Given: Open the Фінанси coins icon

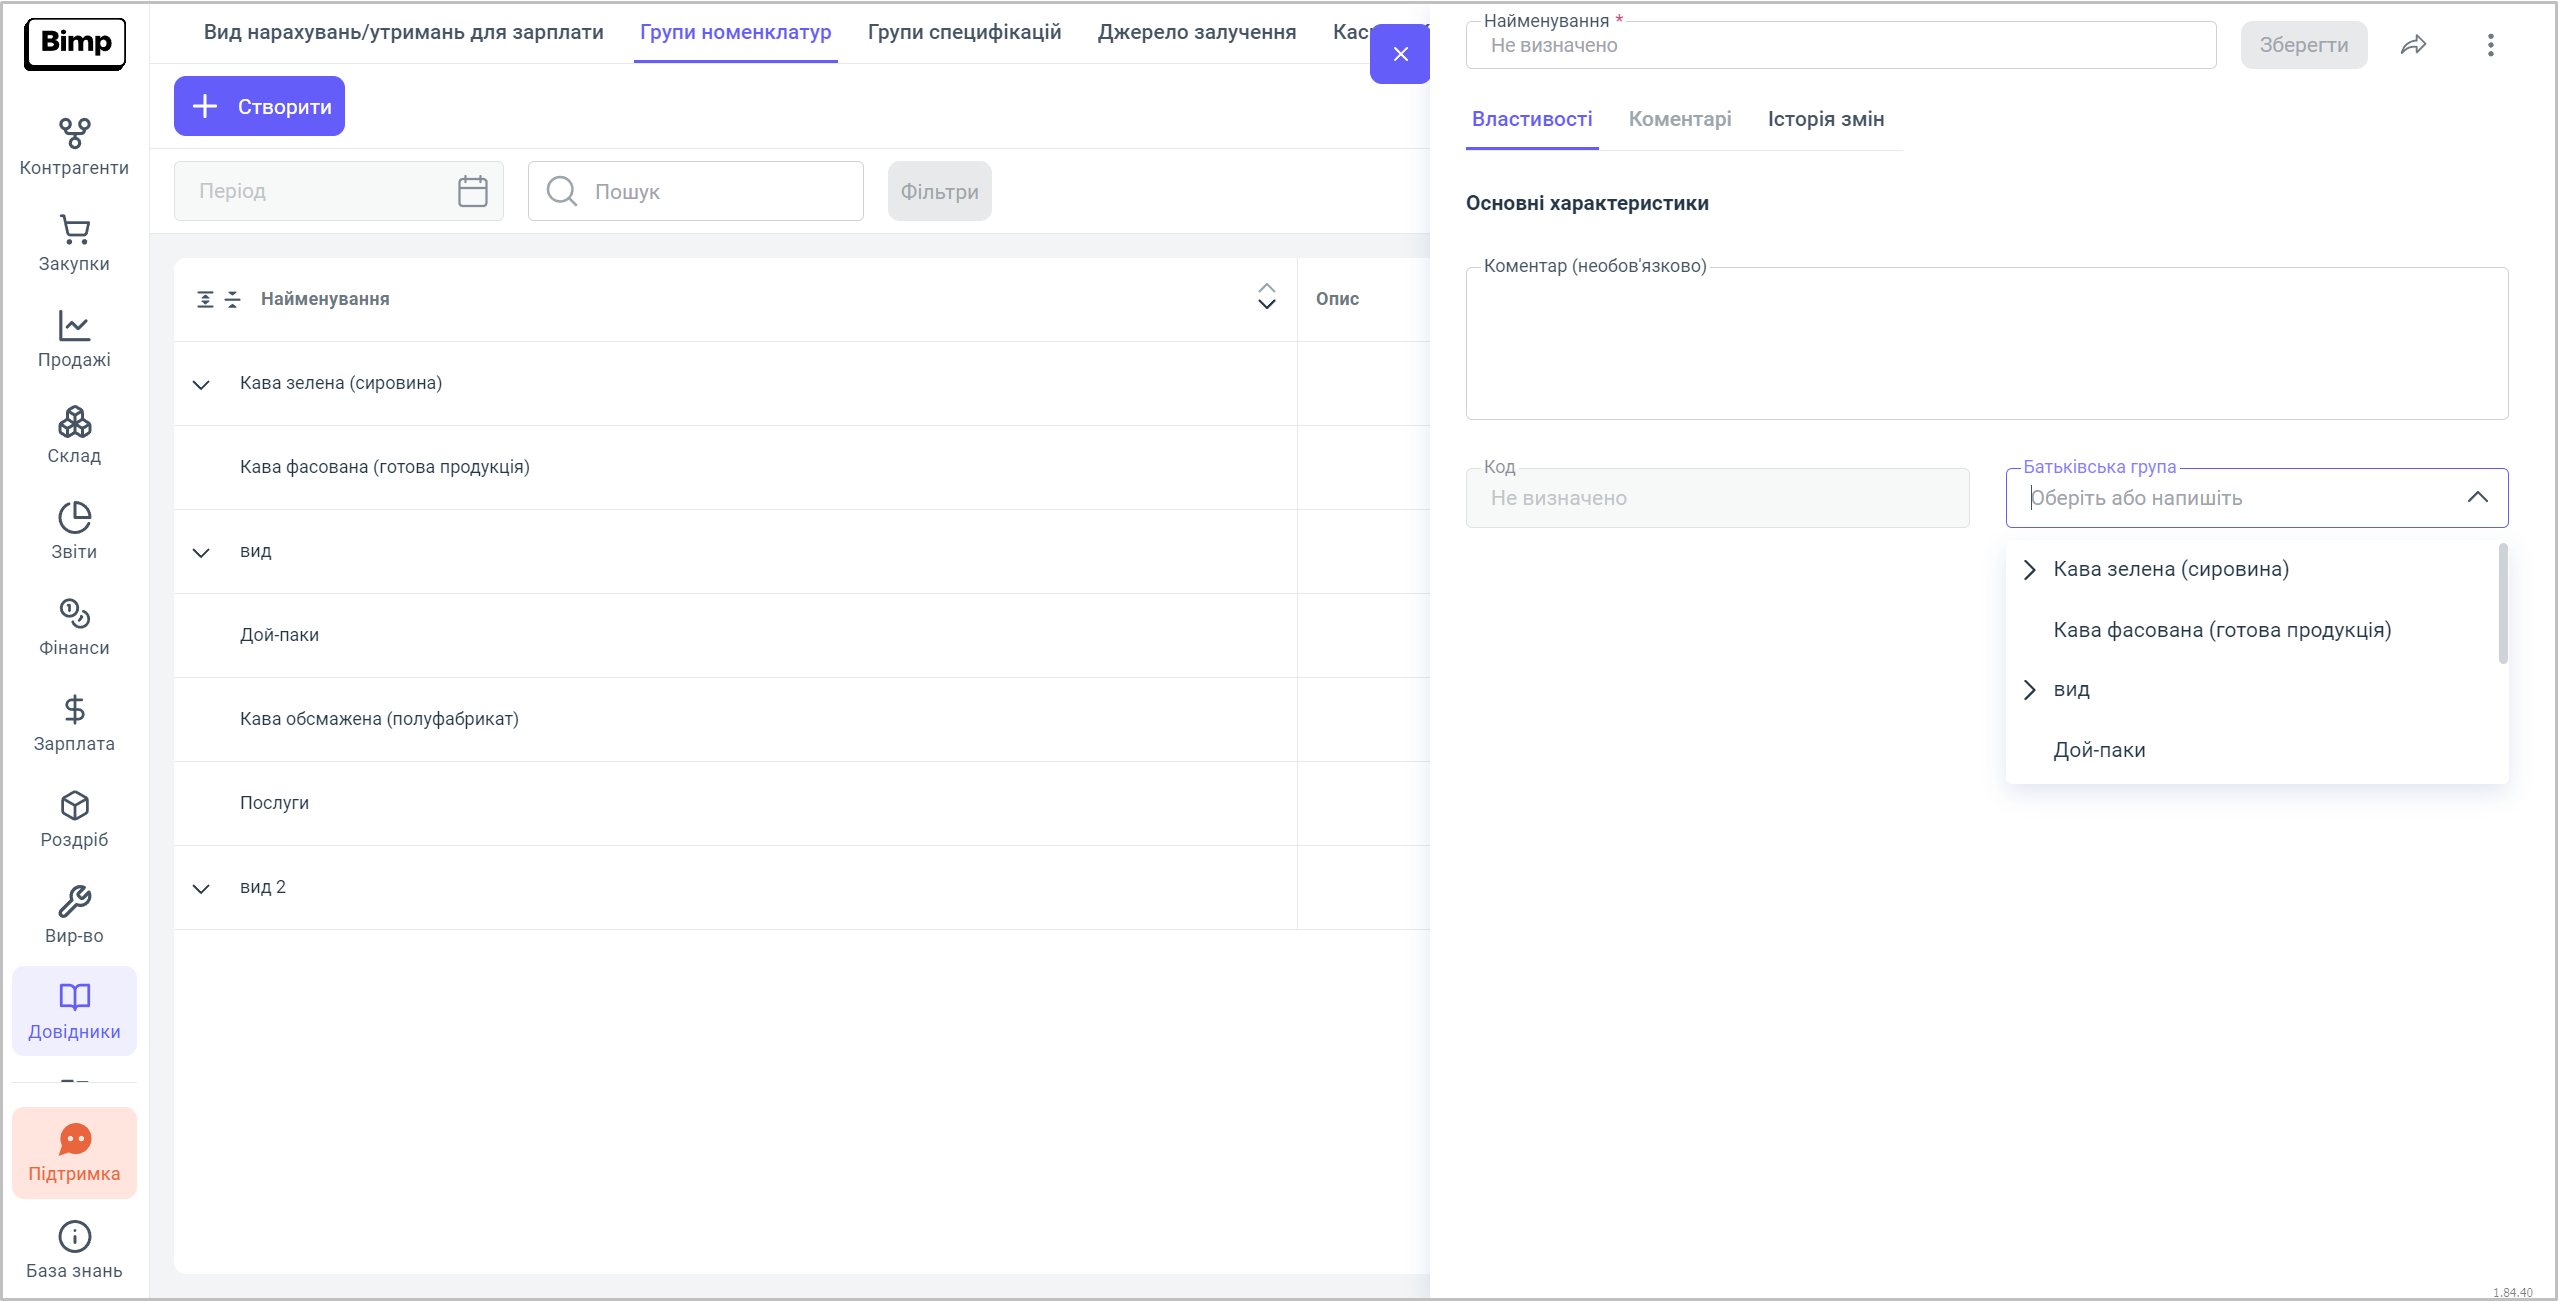Looking at the screenshot, I should coord(74,626).
